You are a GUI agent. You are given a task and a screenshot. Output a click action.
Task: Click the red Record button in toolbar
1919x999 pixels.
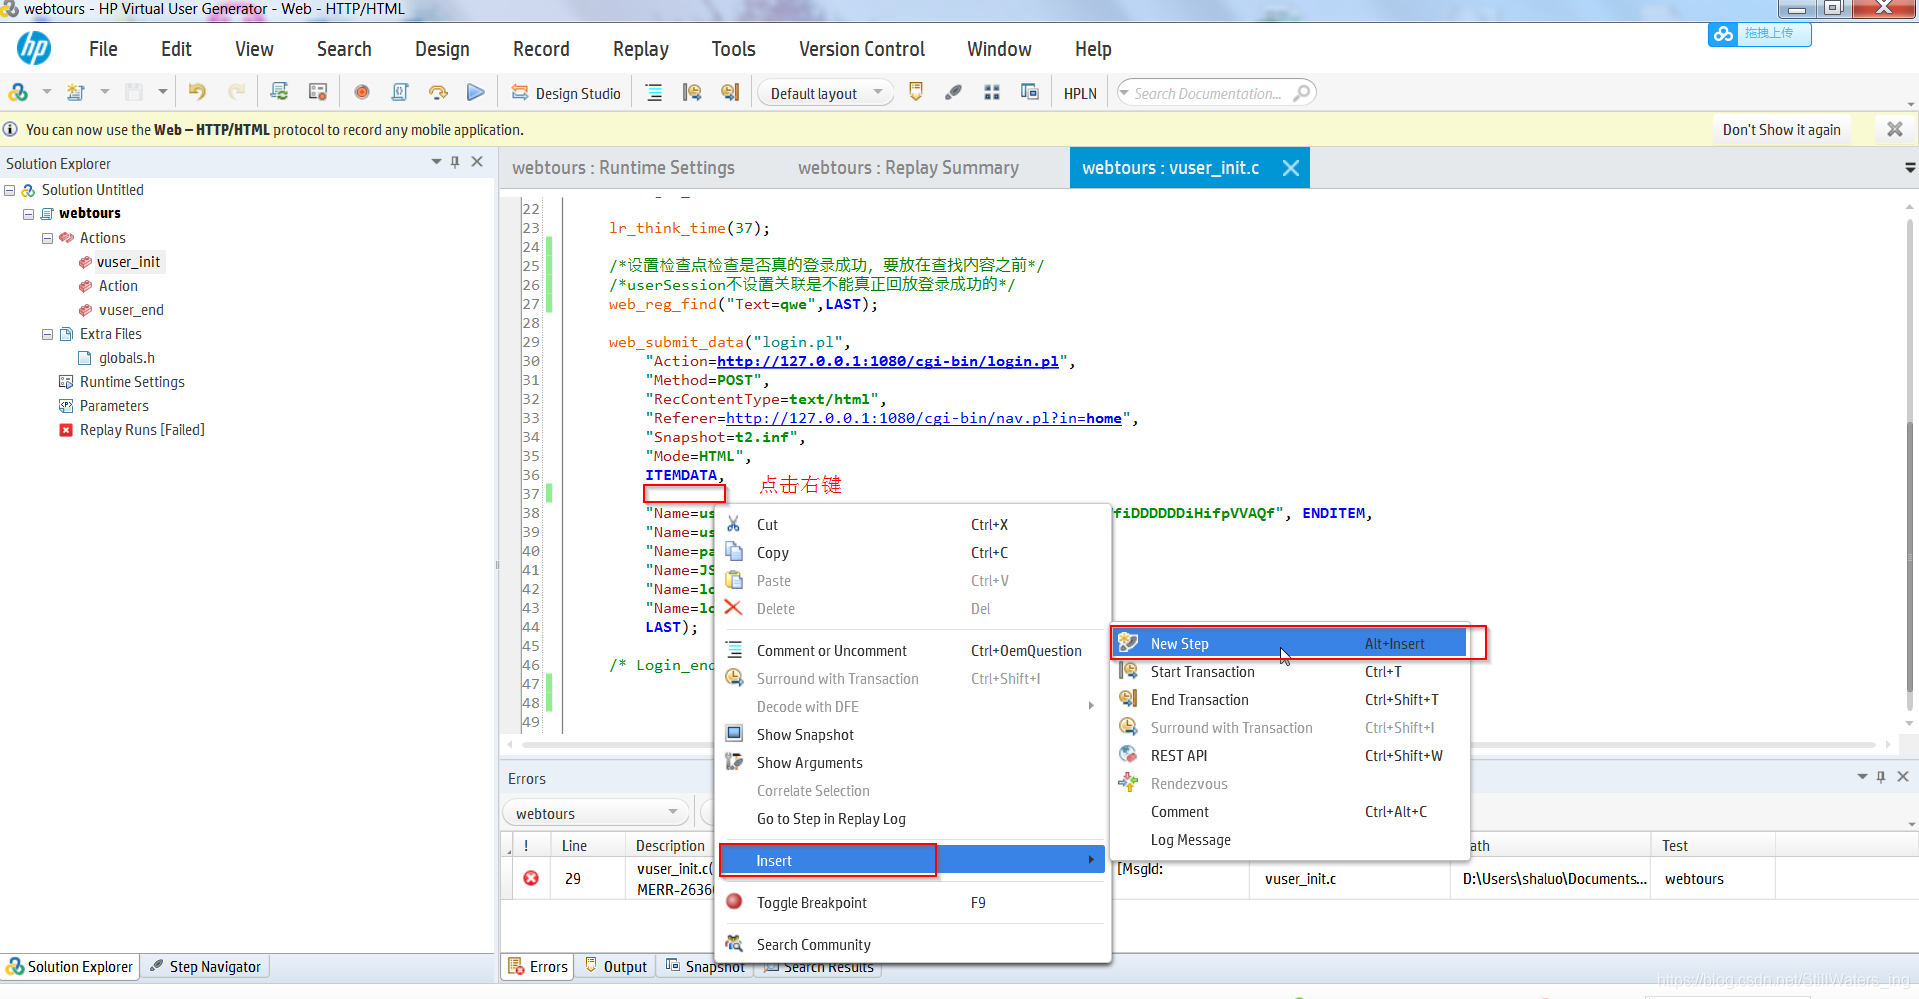(362, 93)
